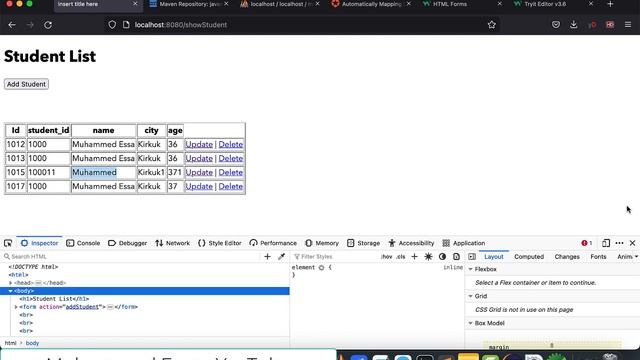Select the Fonts sidebar tab
640x360 pixels.
[x=598, y=257]
